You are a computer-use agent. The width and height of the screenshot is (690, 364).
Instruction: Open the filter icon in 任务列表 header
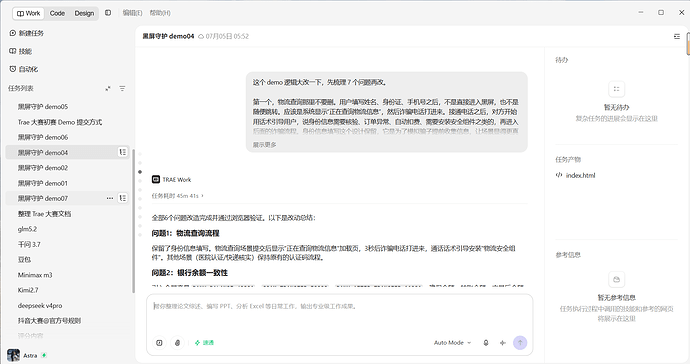122,88
